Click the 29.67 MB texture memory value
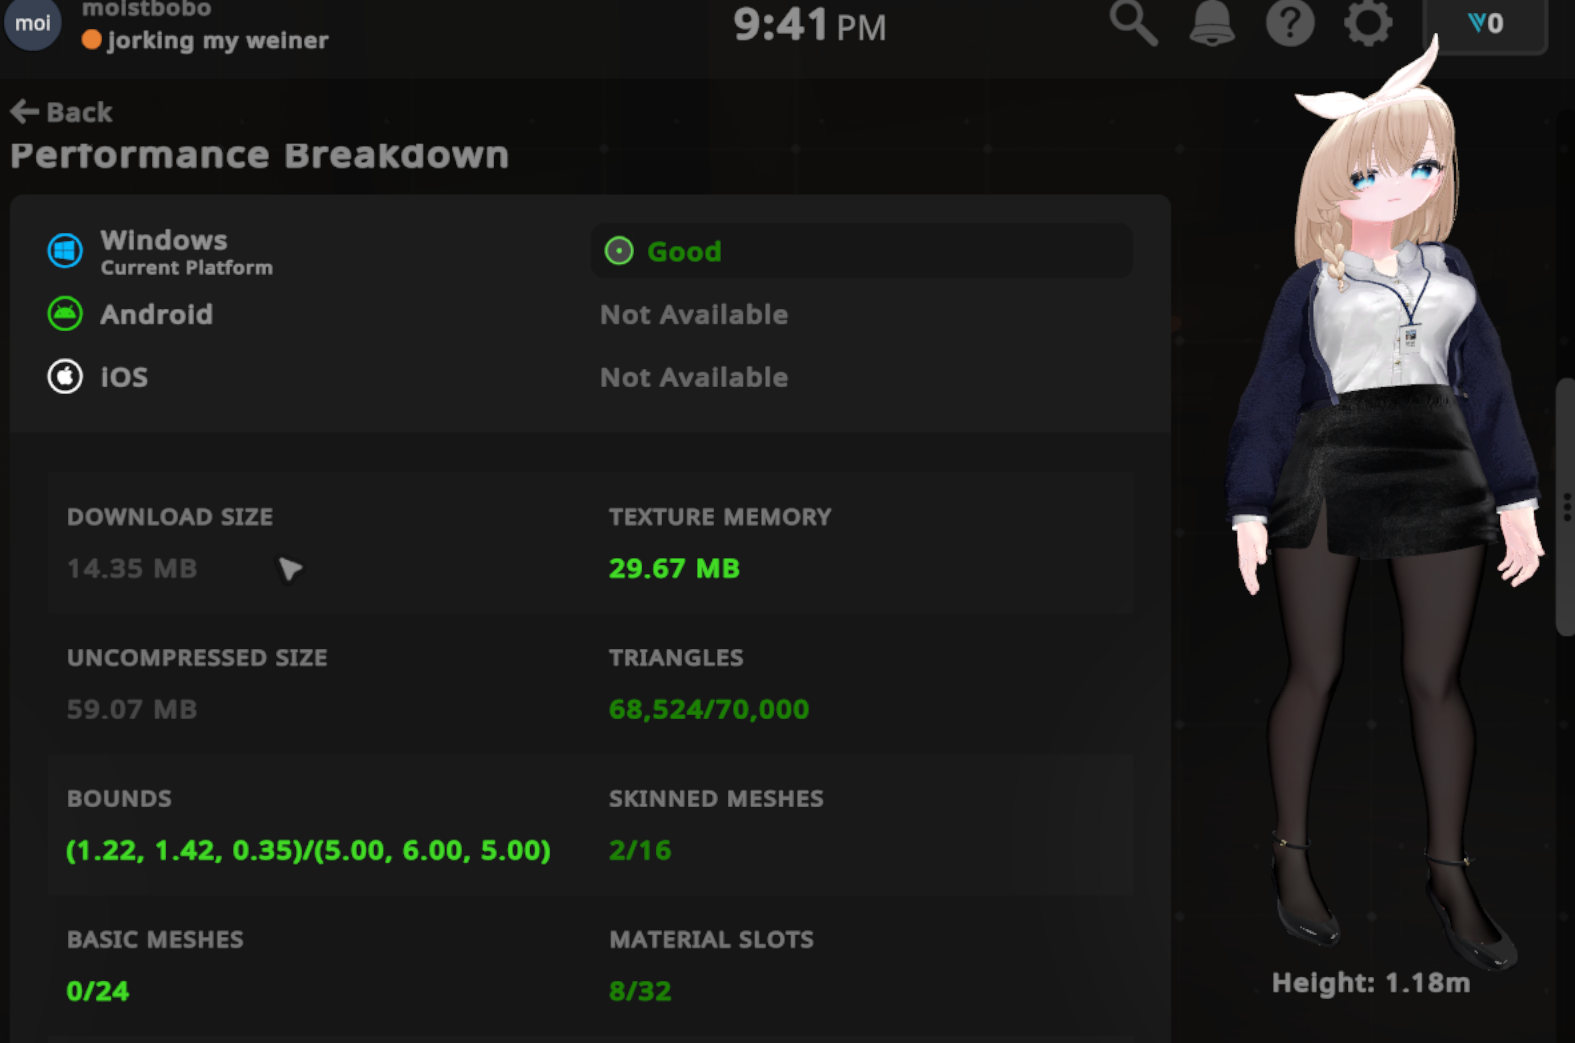 [x=674, y=569]
